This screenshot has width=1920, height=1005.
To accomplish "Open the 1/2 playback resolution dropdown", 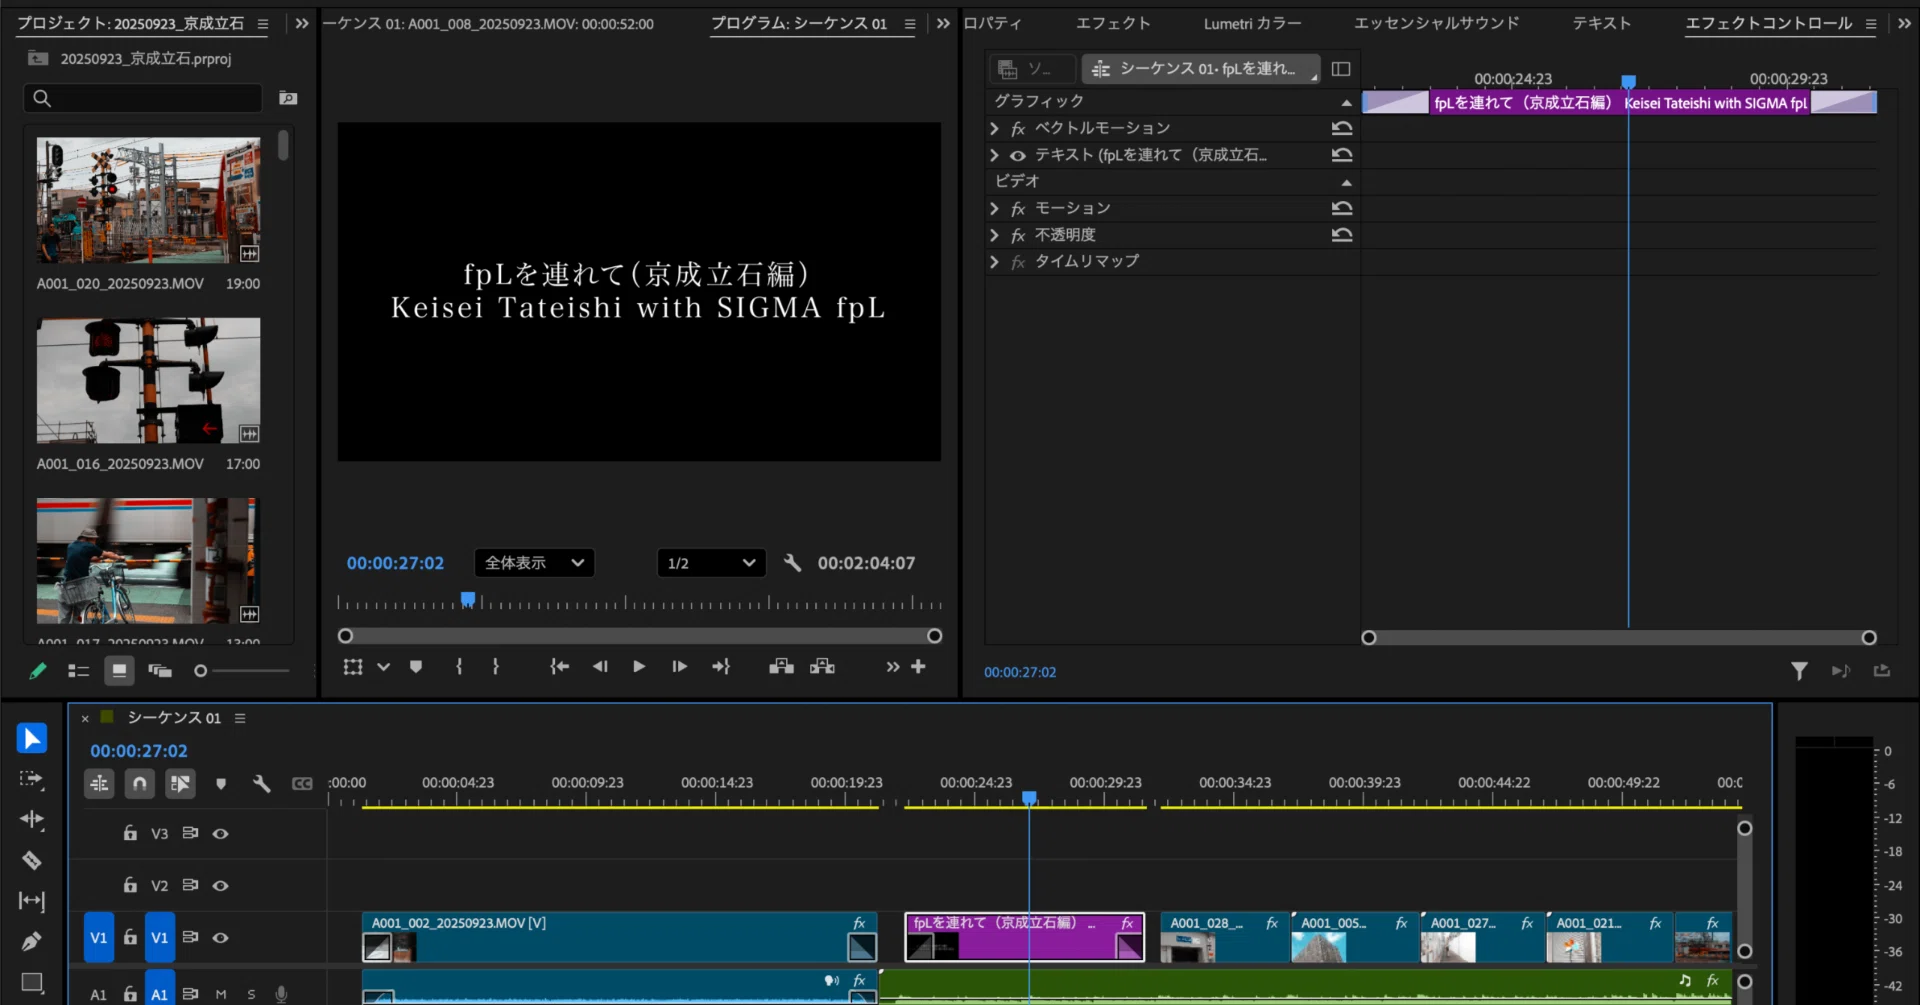I will (711, 563).
